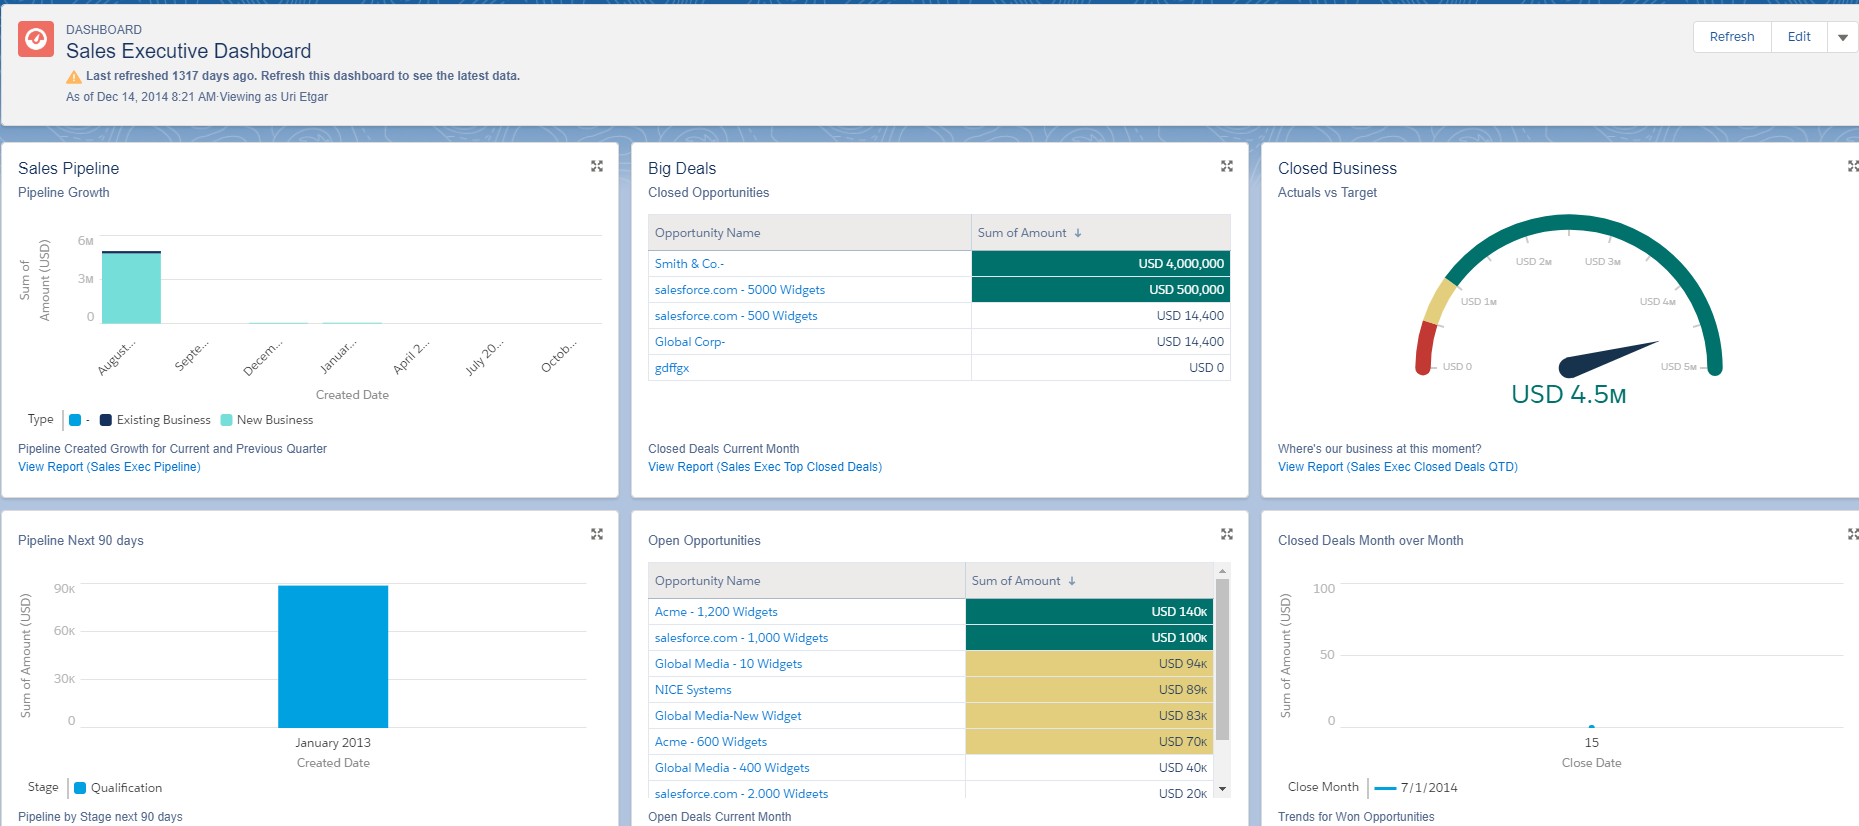
Task: Click the Sales Executive Dashboard title
Action: click(188, 51)
